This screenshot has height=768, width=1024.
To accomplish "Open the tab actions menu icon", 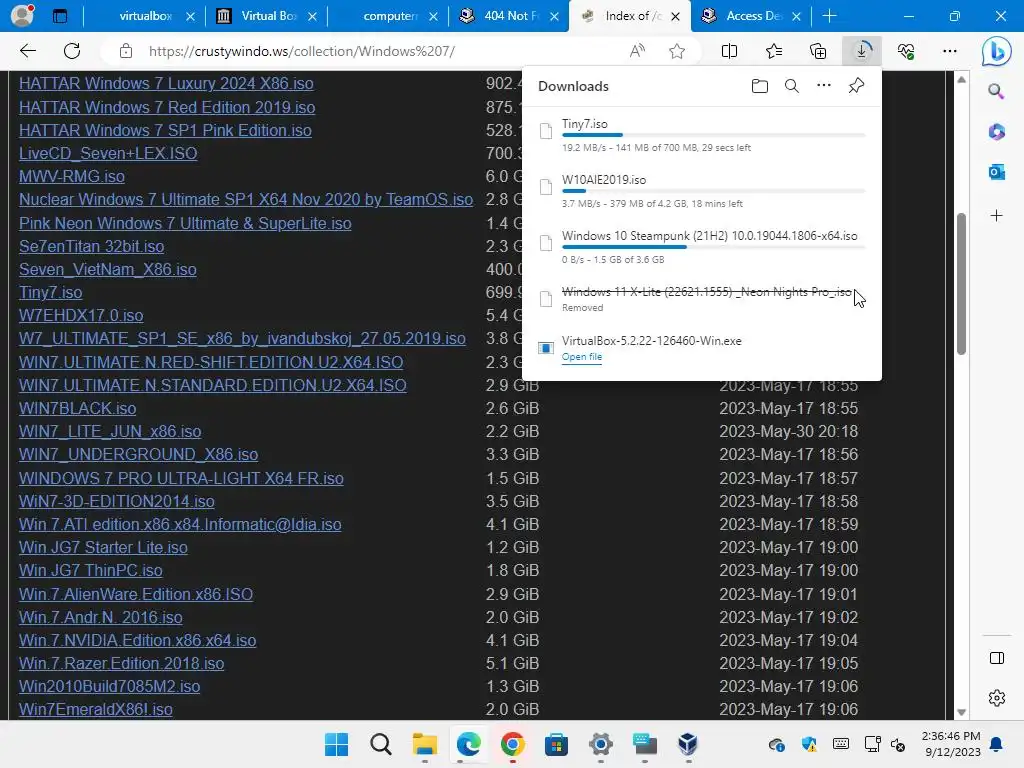I will click(60, 16).
